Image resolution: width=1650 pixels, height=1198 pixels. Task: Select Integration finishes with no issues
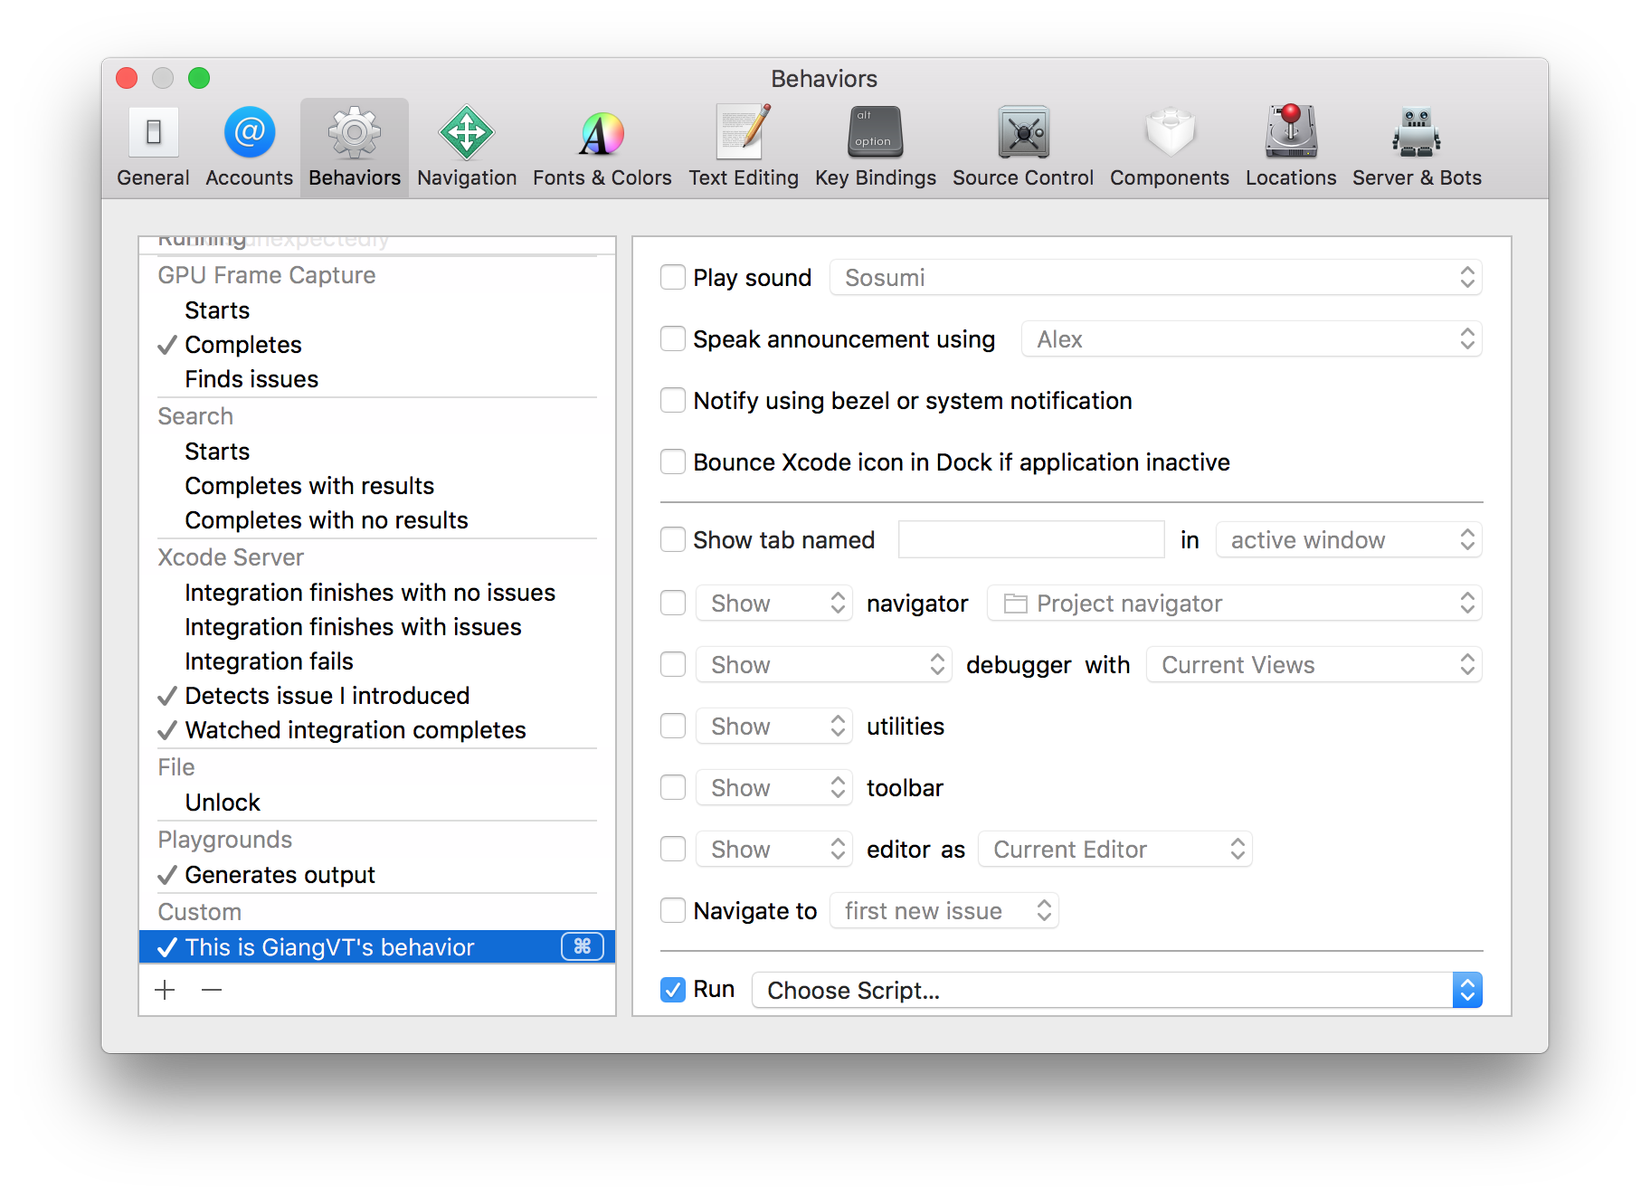click(377, 592)
